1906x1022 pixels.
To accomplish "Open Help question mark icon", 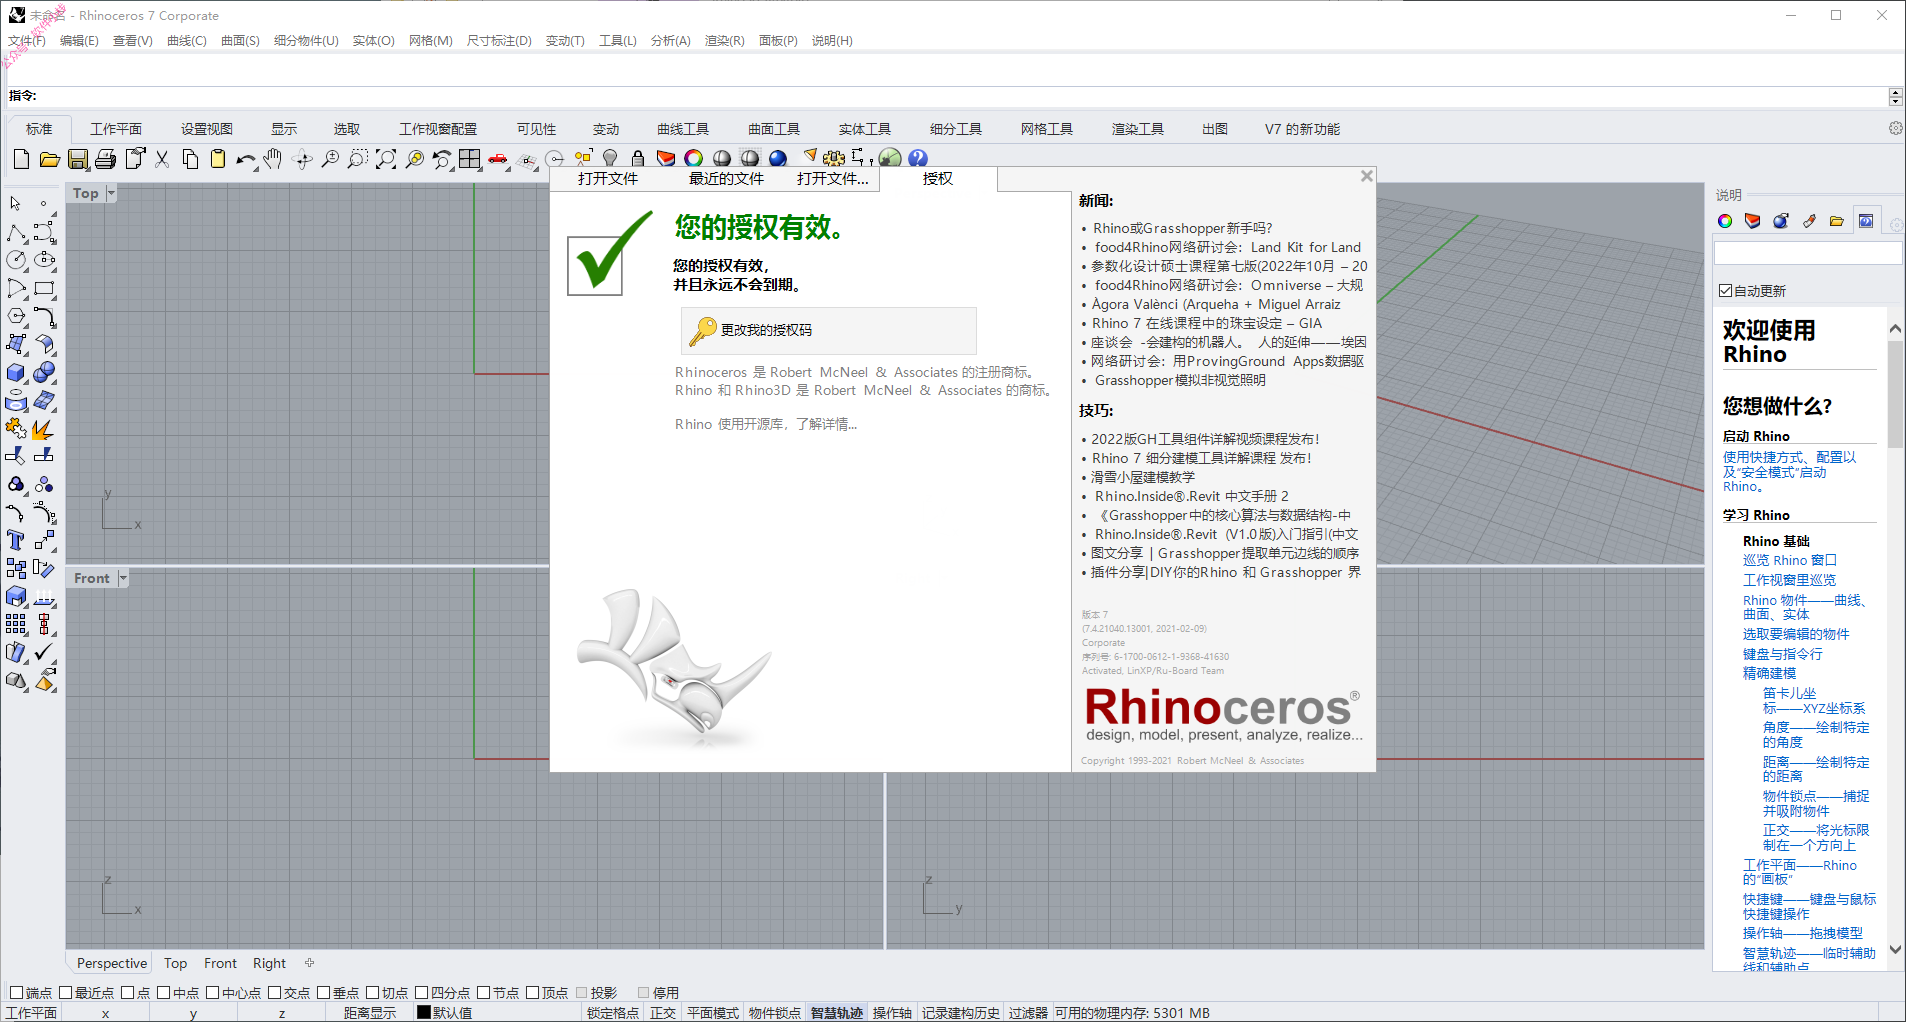I will pyautogui.click(x=918, y=158).
